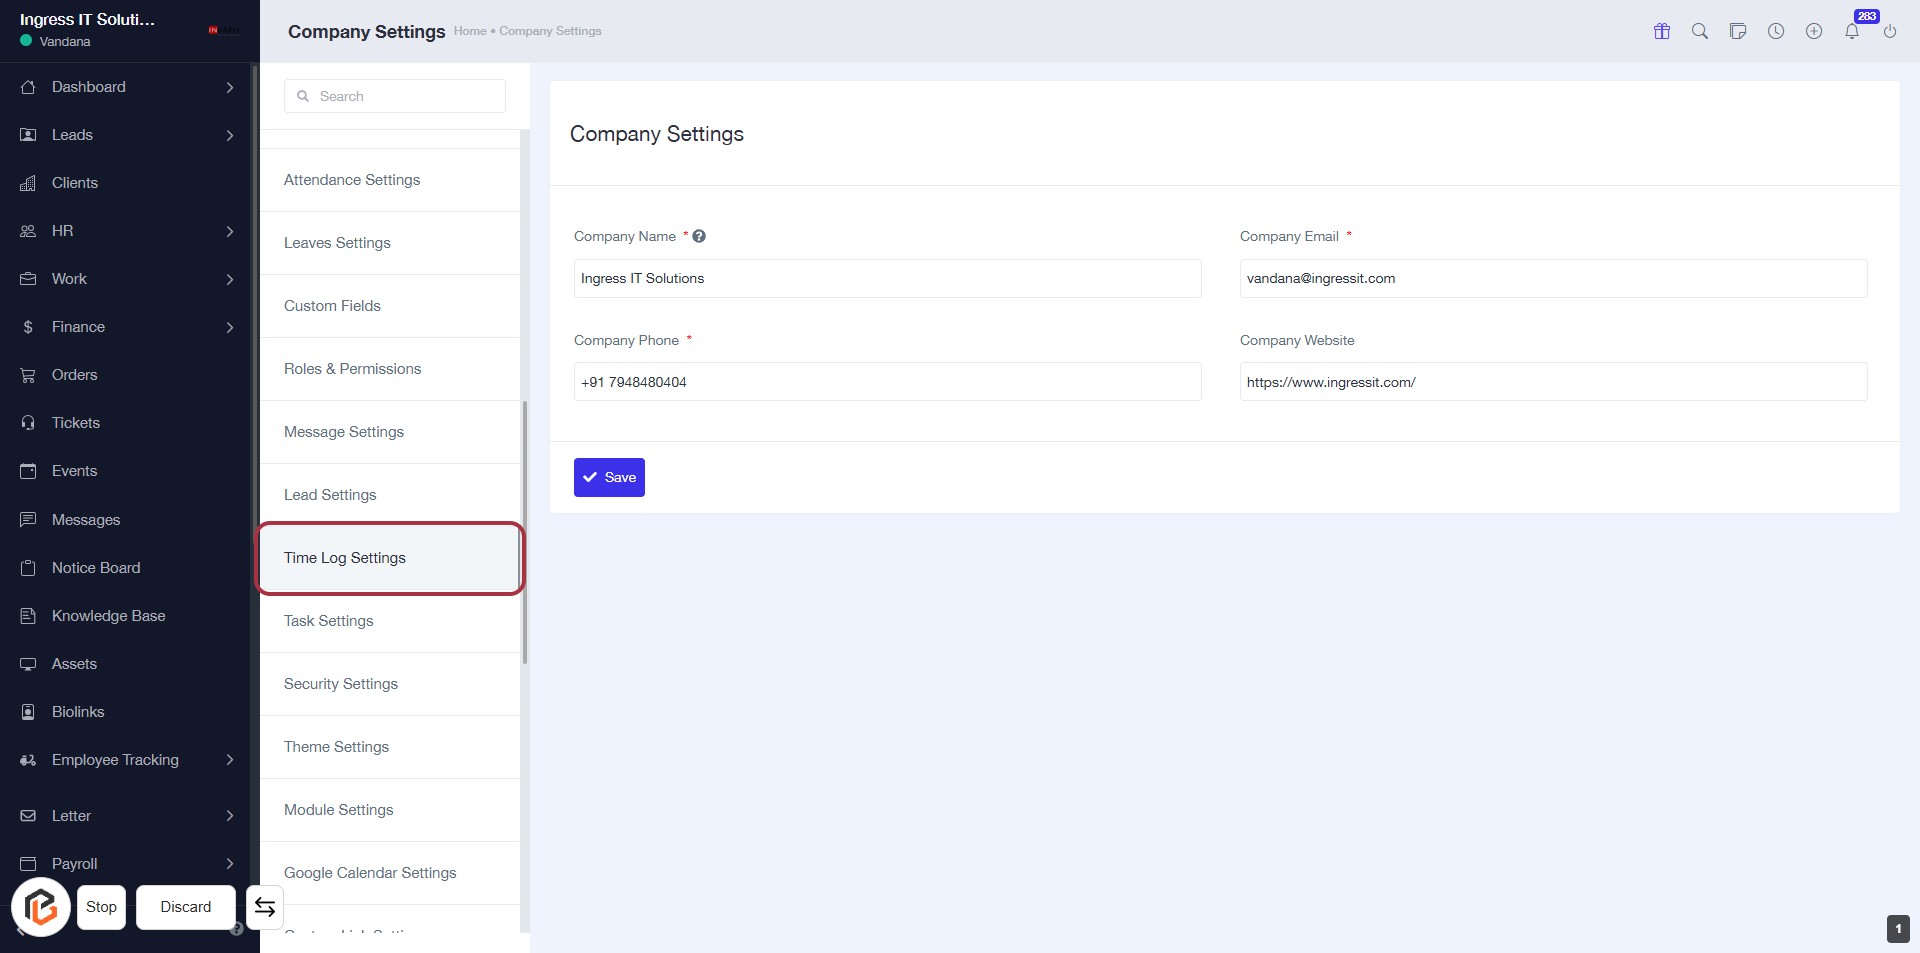Open notifications bell with 283 badge

coord(1852,31)
